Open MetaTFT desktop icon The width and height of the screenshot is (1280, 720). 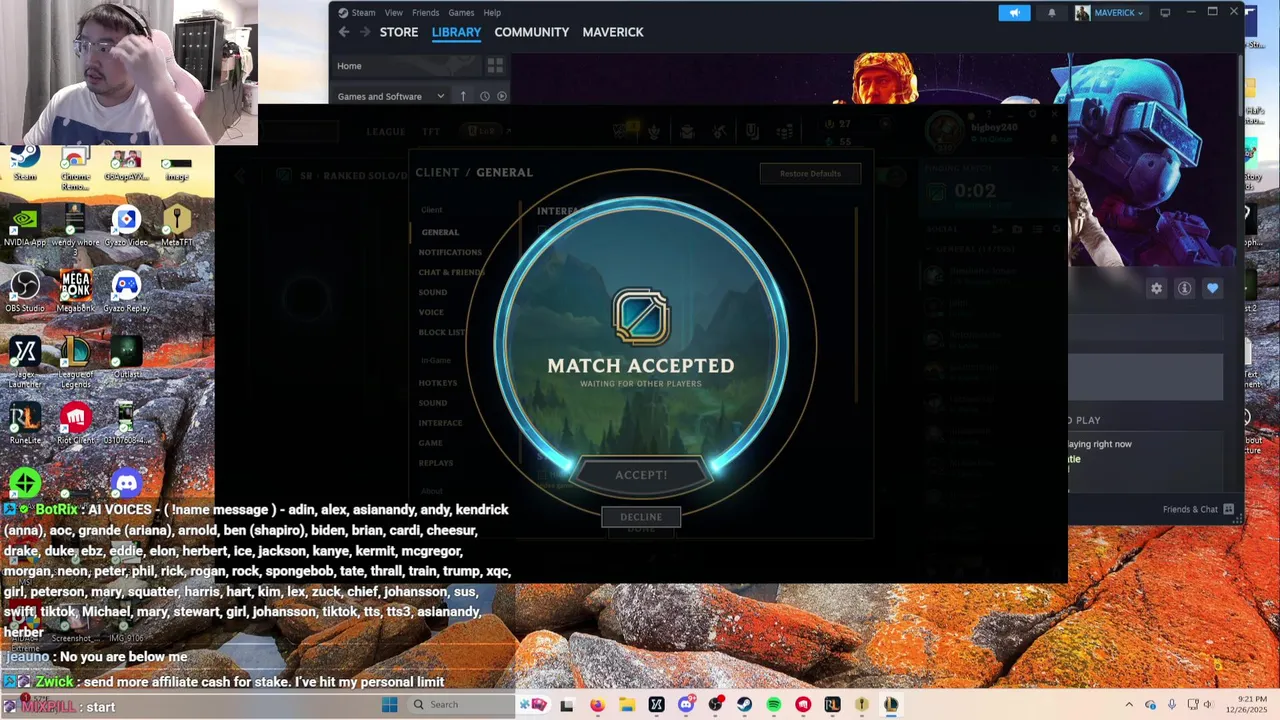click(x=177, y=225)
